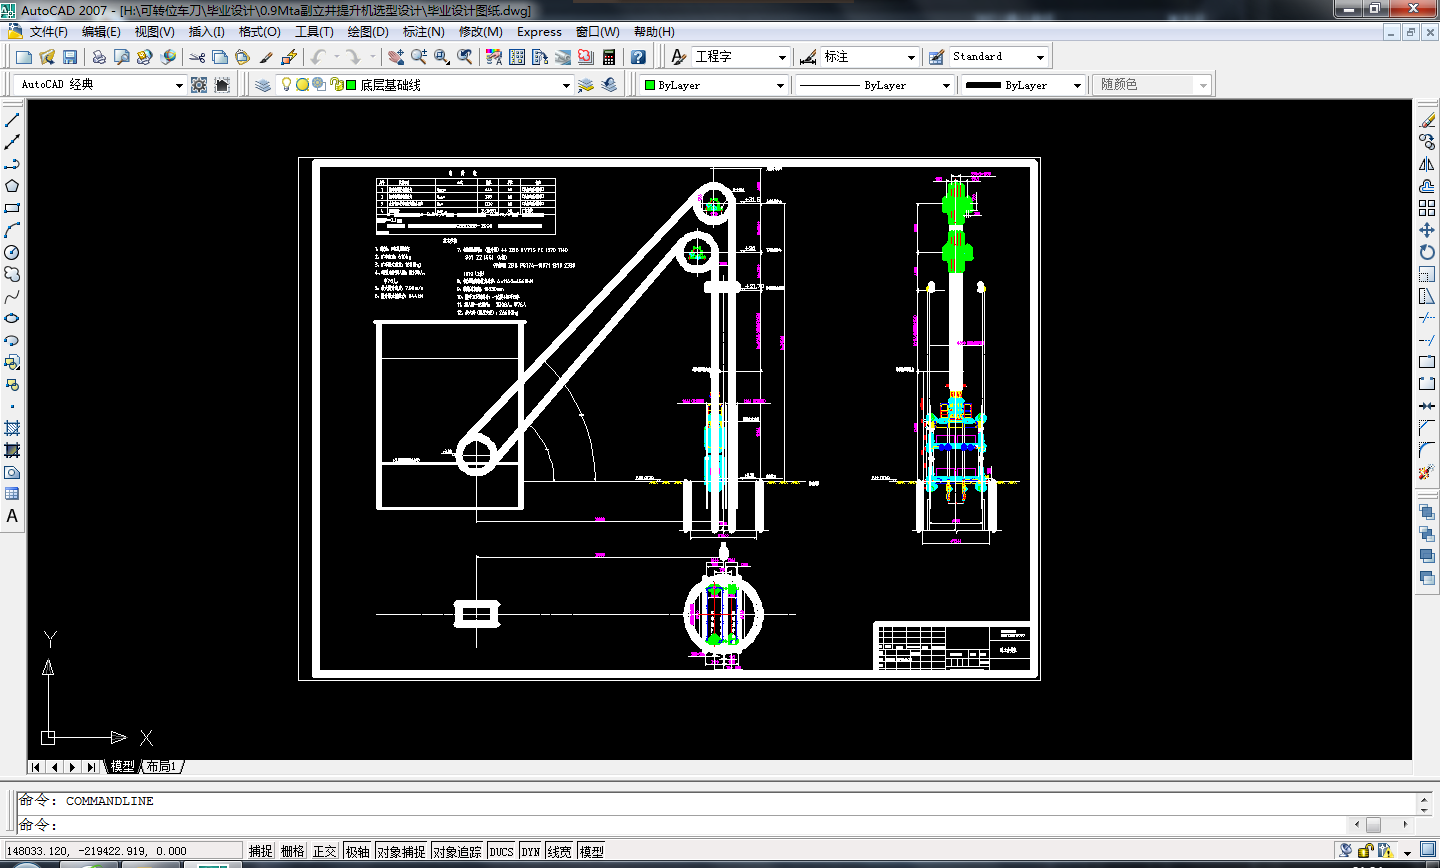Disable 对象捕捉 object snap
The height and width of the screenshot is (868, 1440).
click(401, 851)
